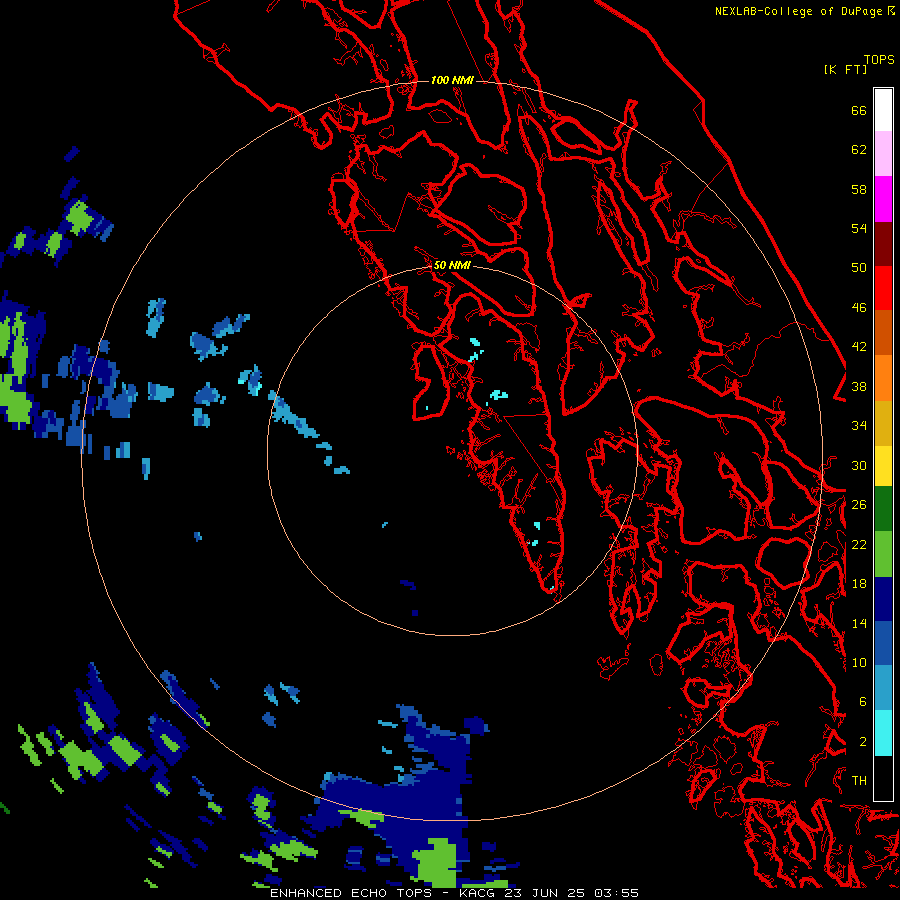Screen dimensions: 900x900
Task: Pick the bright orange legend swatch
Action: click(x=883, y=378)
